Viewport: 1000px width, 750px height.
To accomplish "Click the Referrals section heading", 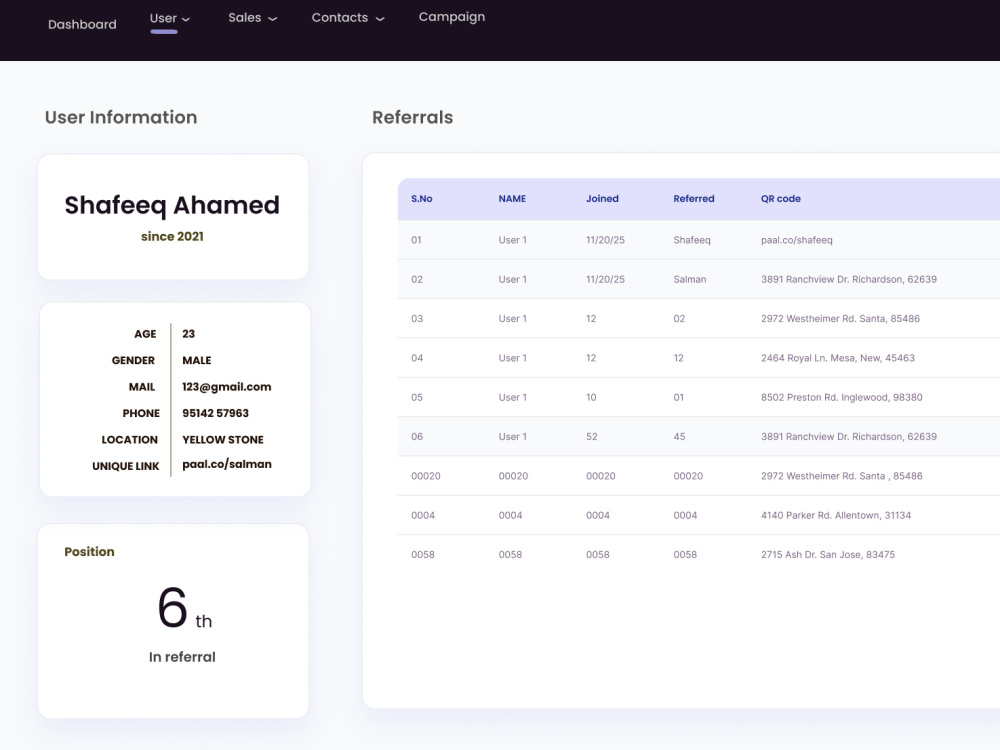I will click(413, 117).
